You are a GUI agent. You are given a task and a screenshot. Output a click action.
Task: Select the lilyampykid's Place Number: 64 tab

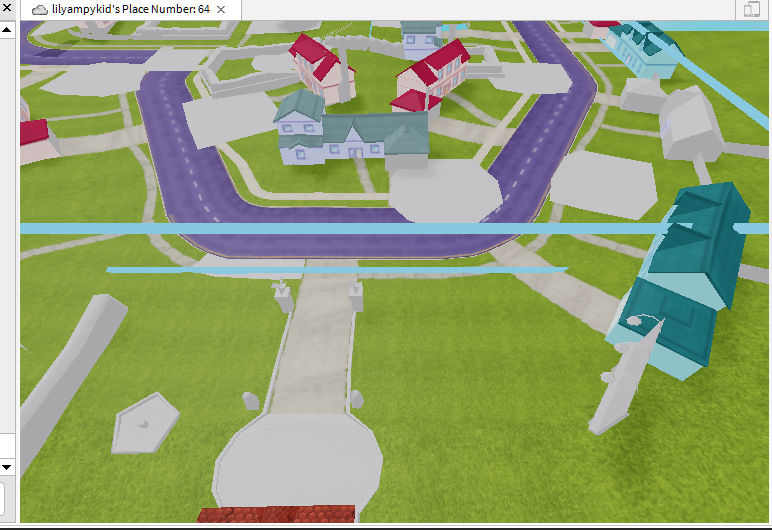click(x=130, y=9)
